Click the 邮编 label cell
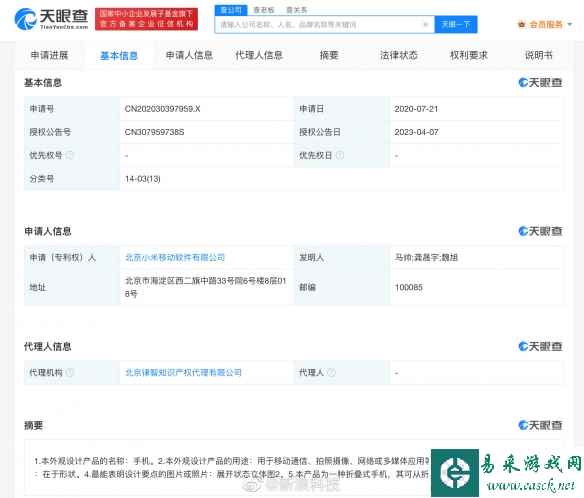The height and width of the screenshot is (498, 584). point(342,287)
